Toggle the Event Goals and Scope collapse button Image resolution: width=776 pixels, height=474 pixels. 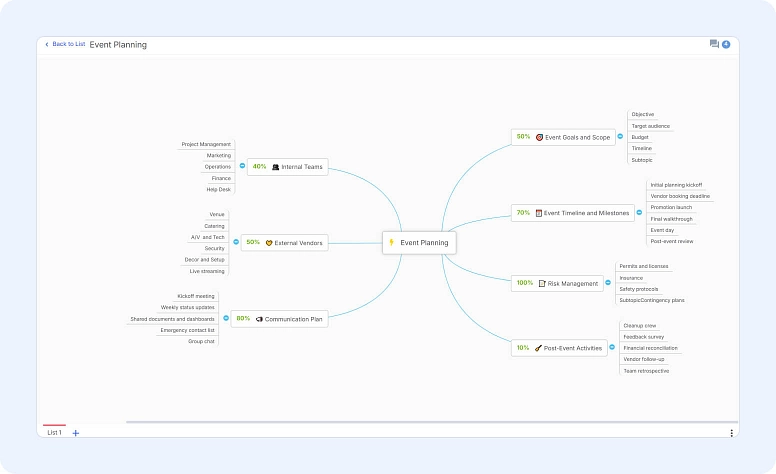click(620, 137)
